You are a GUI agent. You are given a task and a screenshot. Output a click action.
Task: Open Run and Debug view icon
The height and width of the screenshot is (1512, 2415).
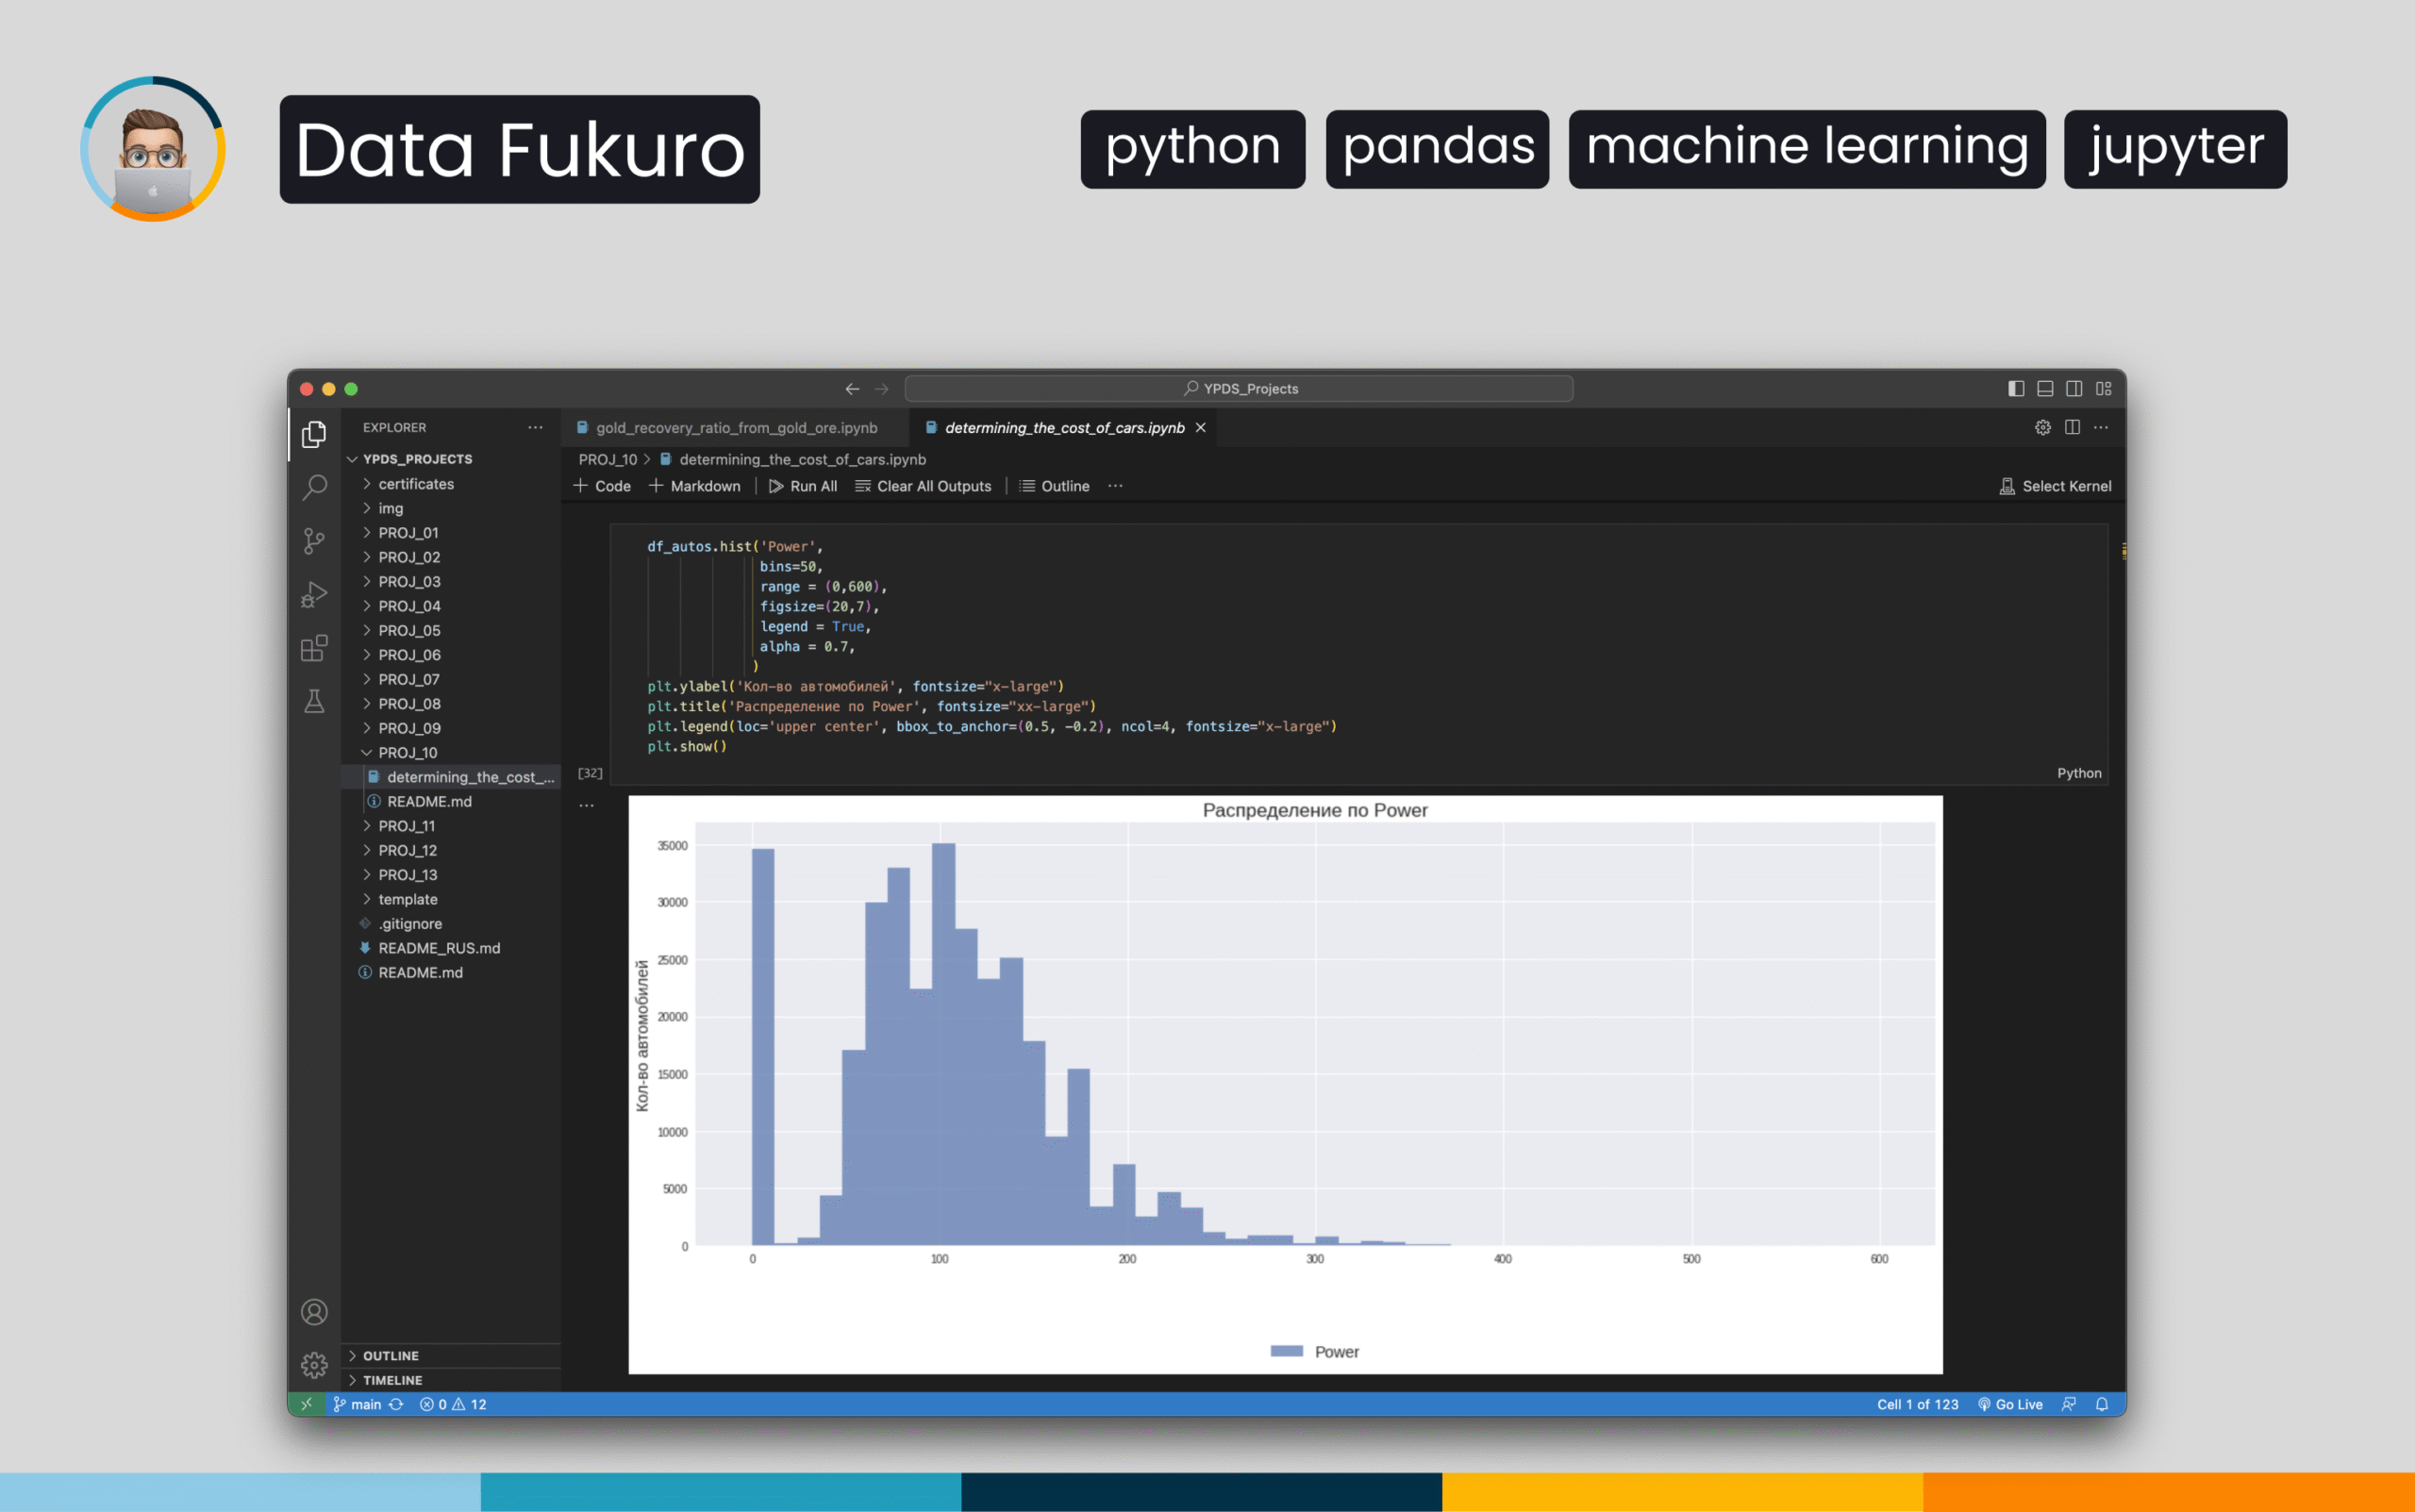pyautogui.click(x=314, y=595)
